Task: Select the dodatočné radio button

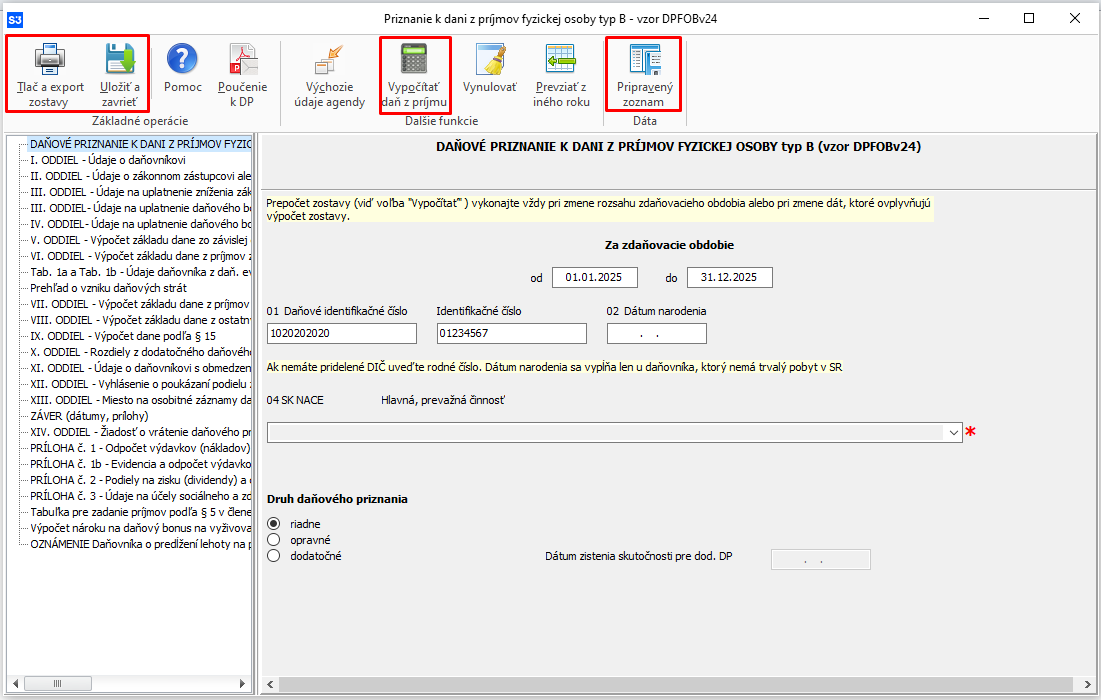Action: [274, 556]
